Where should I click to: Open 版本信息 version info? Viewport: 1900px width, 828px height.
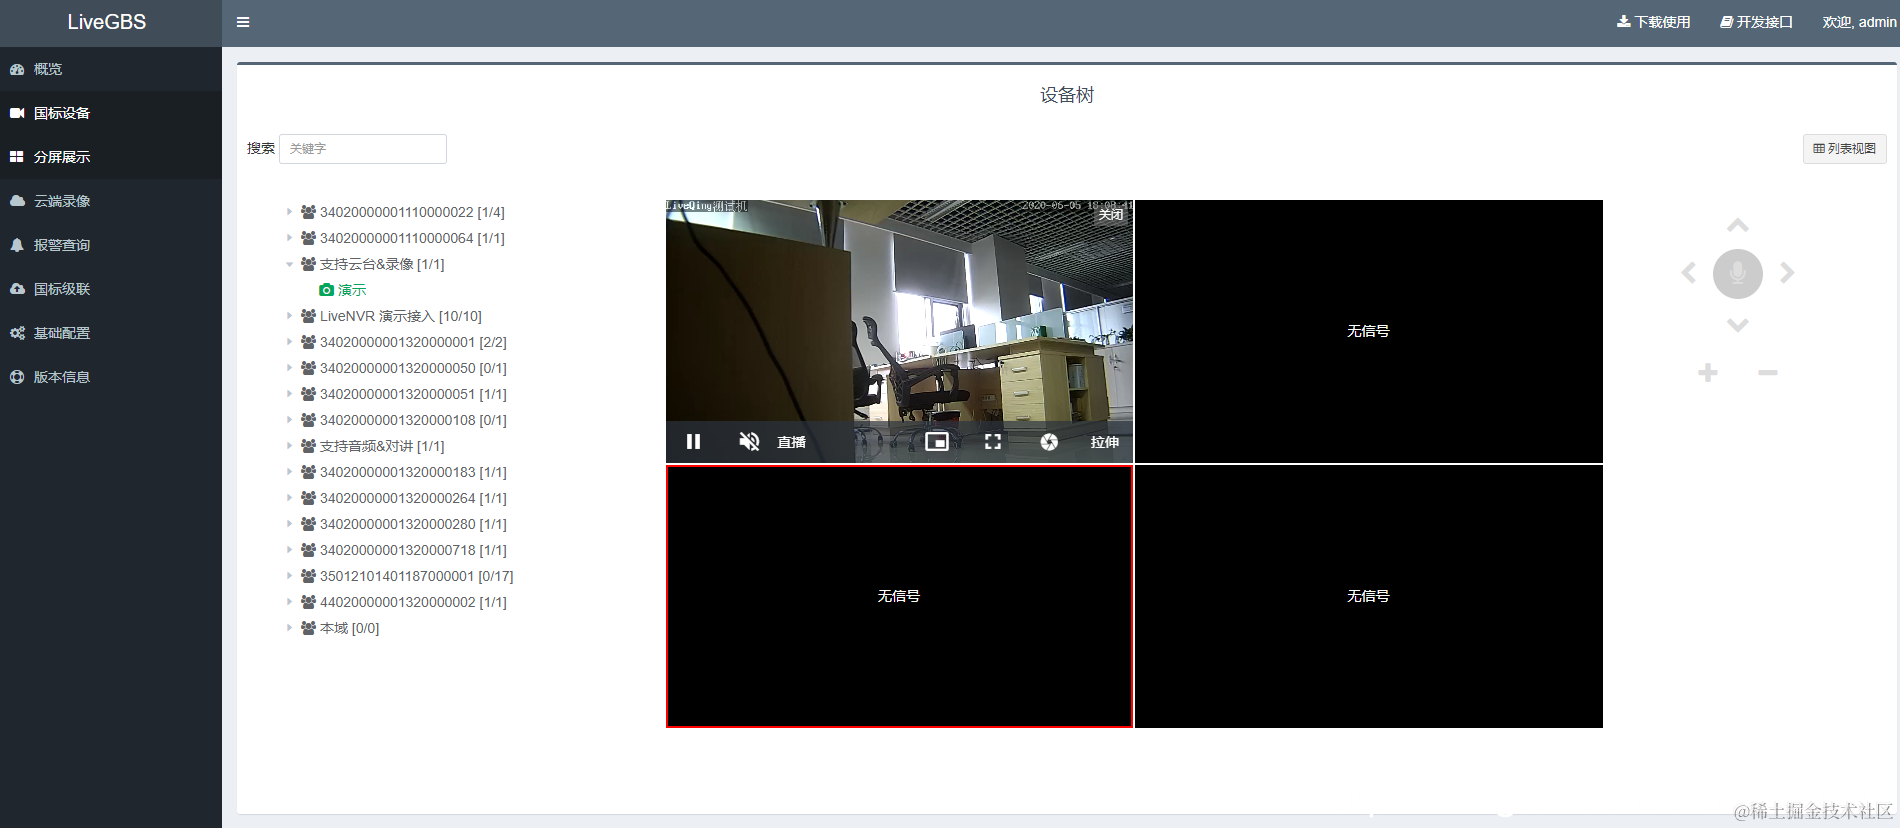click(111, 377)
